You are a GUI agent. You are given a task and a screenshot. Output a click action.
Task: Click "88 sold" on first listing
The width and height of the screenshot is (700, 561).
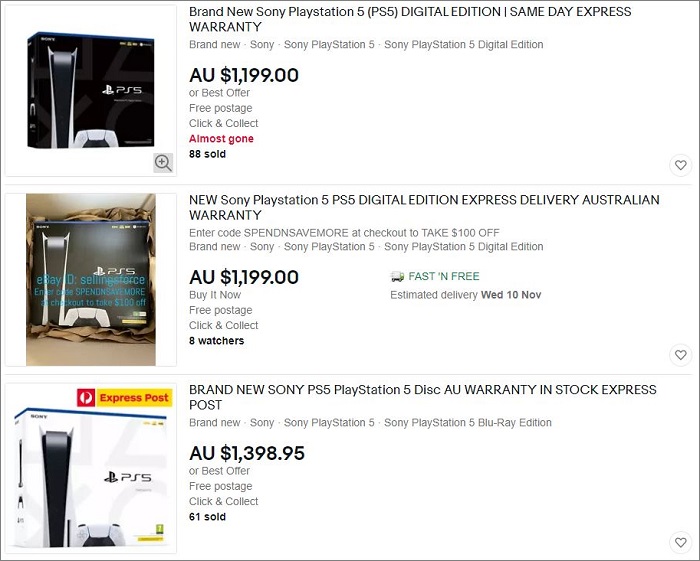pyautogui.click(x=208, y=155)
